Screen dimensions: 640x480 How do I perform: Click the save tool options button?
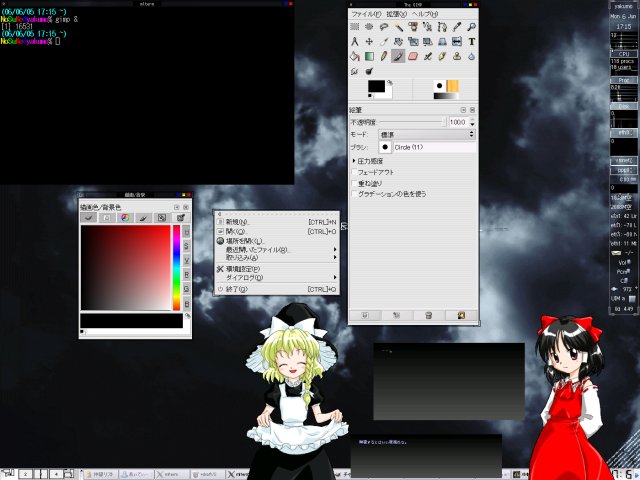coord(365,315)
